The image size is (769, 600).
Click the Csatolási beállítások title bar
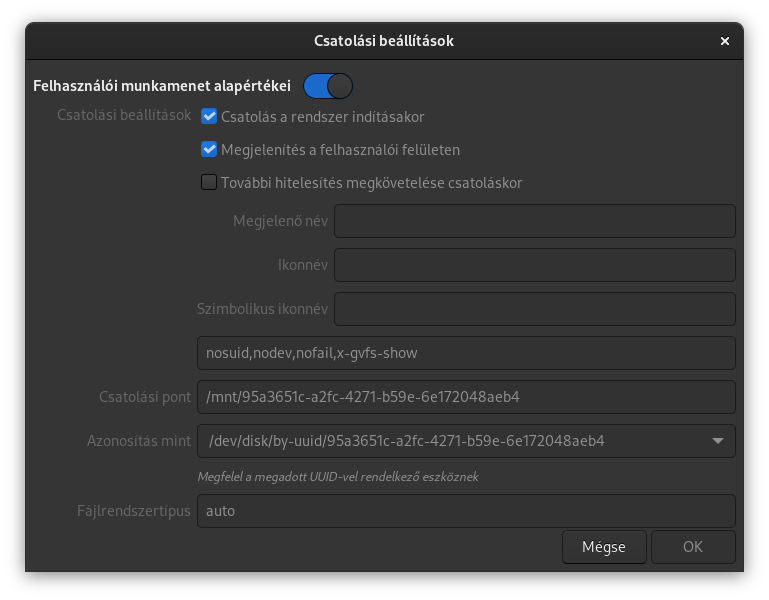(384, 41)
